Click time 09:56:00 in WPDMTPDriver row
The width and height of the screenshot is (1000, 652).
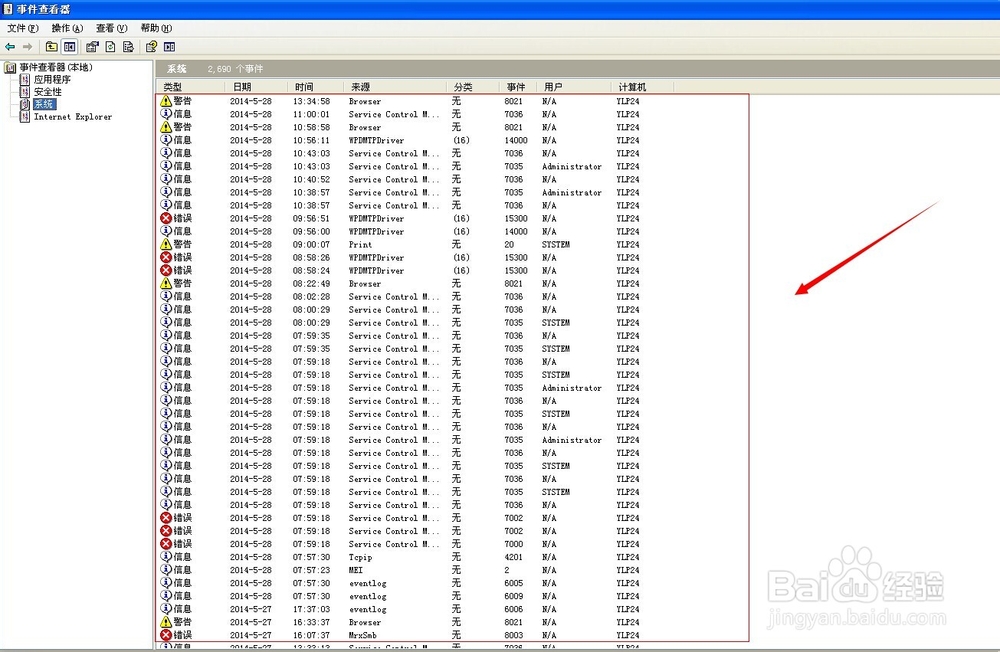pos(311,232)
